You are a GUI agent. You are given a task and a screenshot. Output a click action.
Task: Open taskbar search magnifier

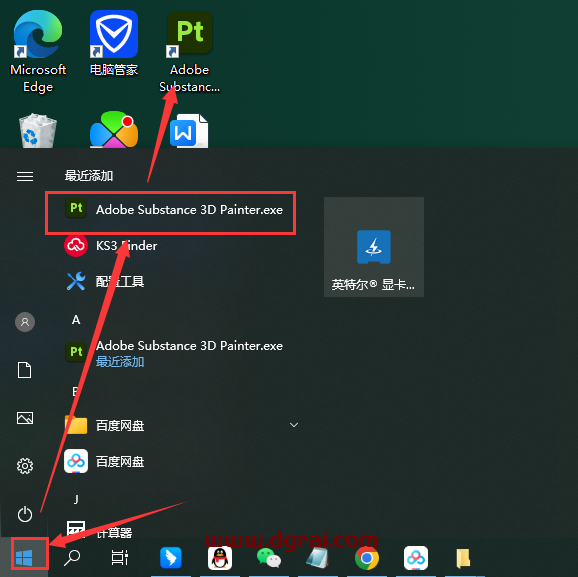pos(72,557)
